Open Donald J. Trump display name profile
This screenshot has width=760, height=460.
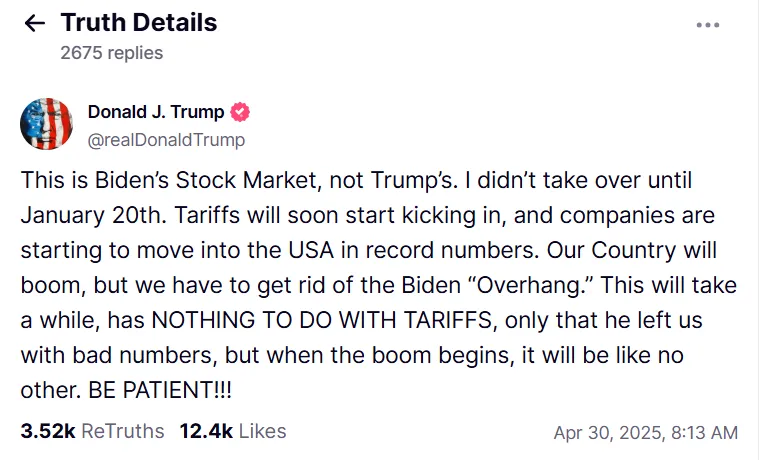click(156, 112)
